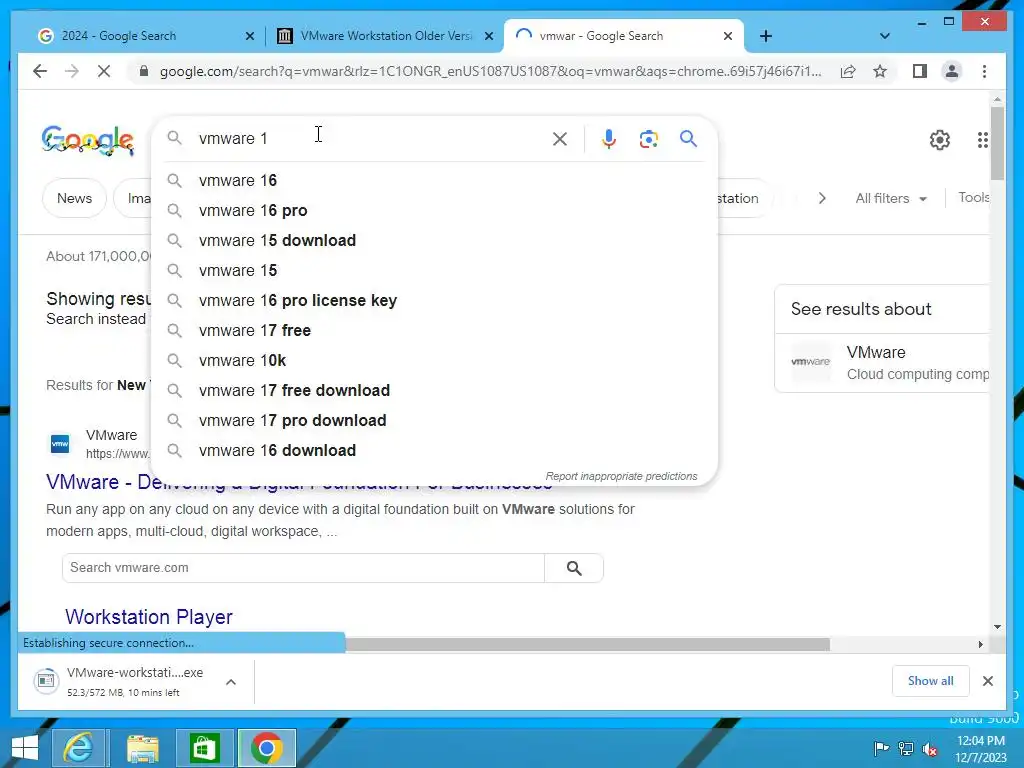Click the network tray icon
The image size is (1024, 768).
906,748
